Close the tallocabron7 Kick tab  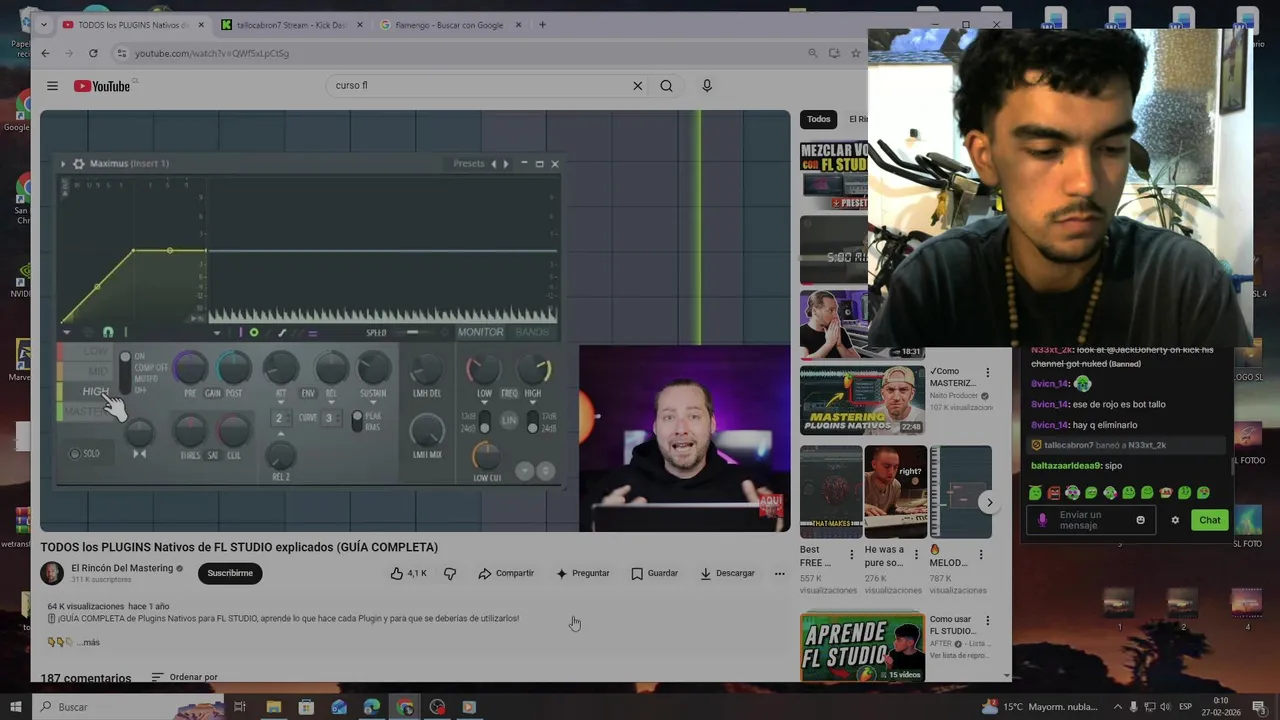tap(359, 25)
